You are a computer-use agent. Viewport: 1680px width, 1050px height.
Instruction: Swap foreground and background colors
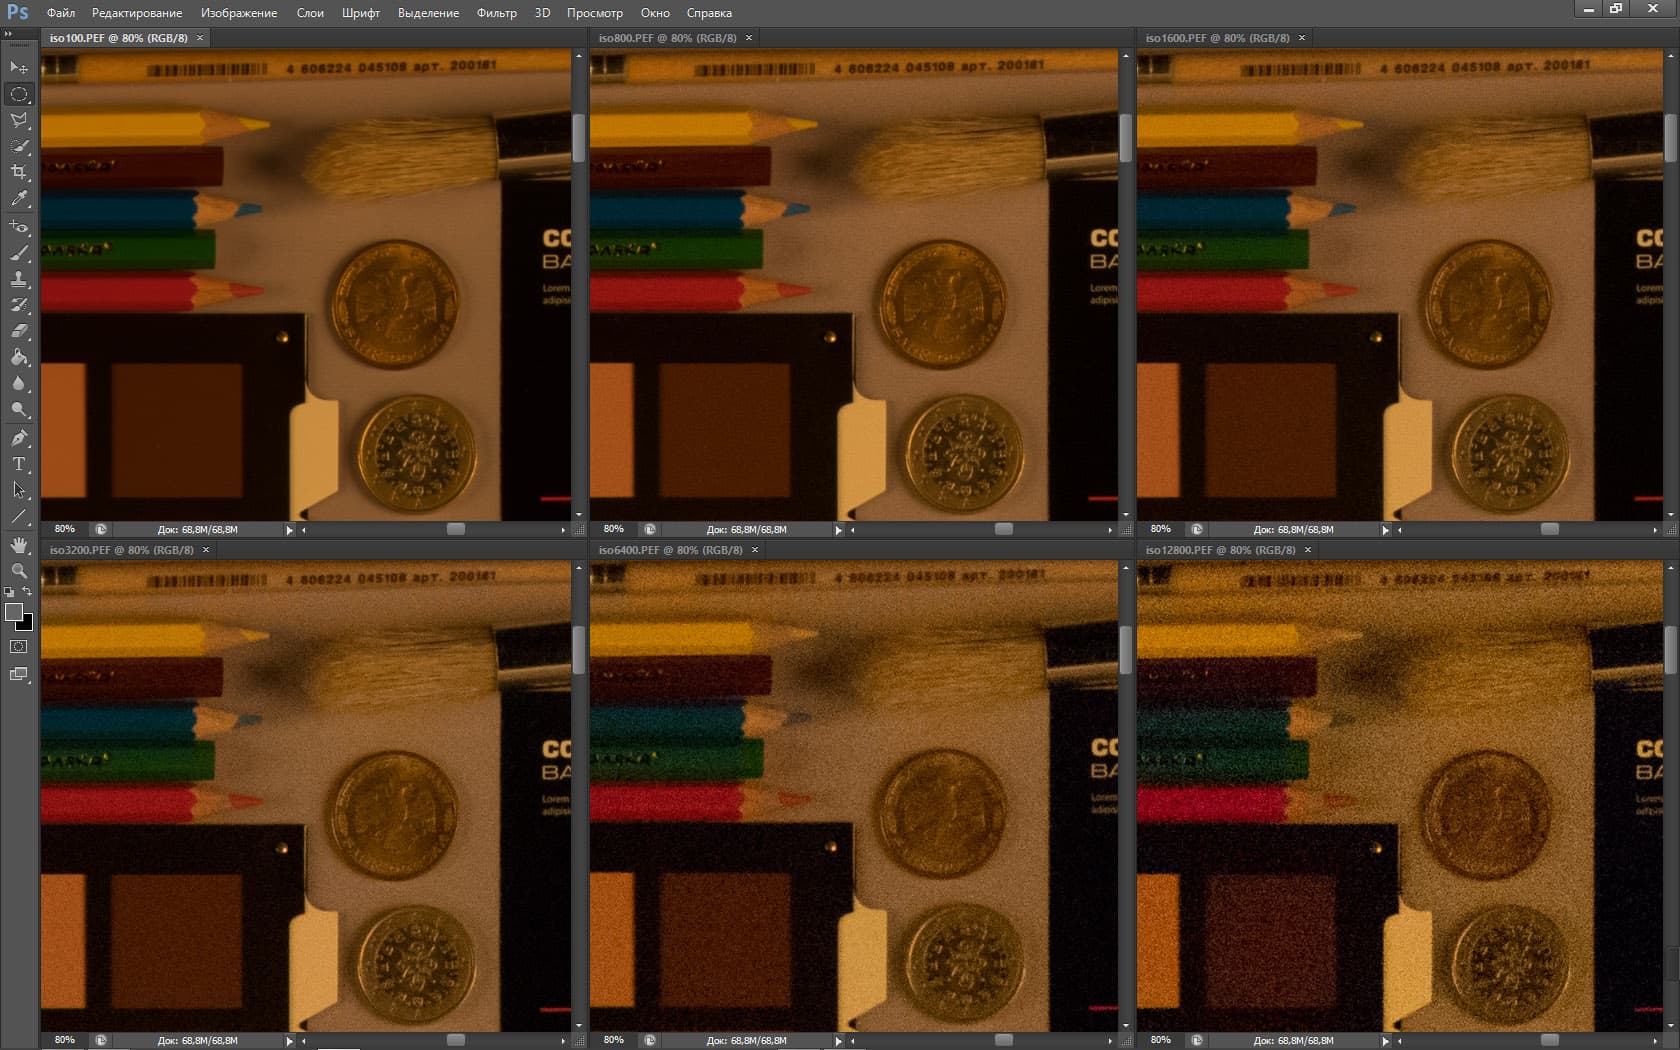(x=27, y=592)
